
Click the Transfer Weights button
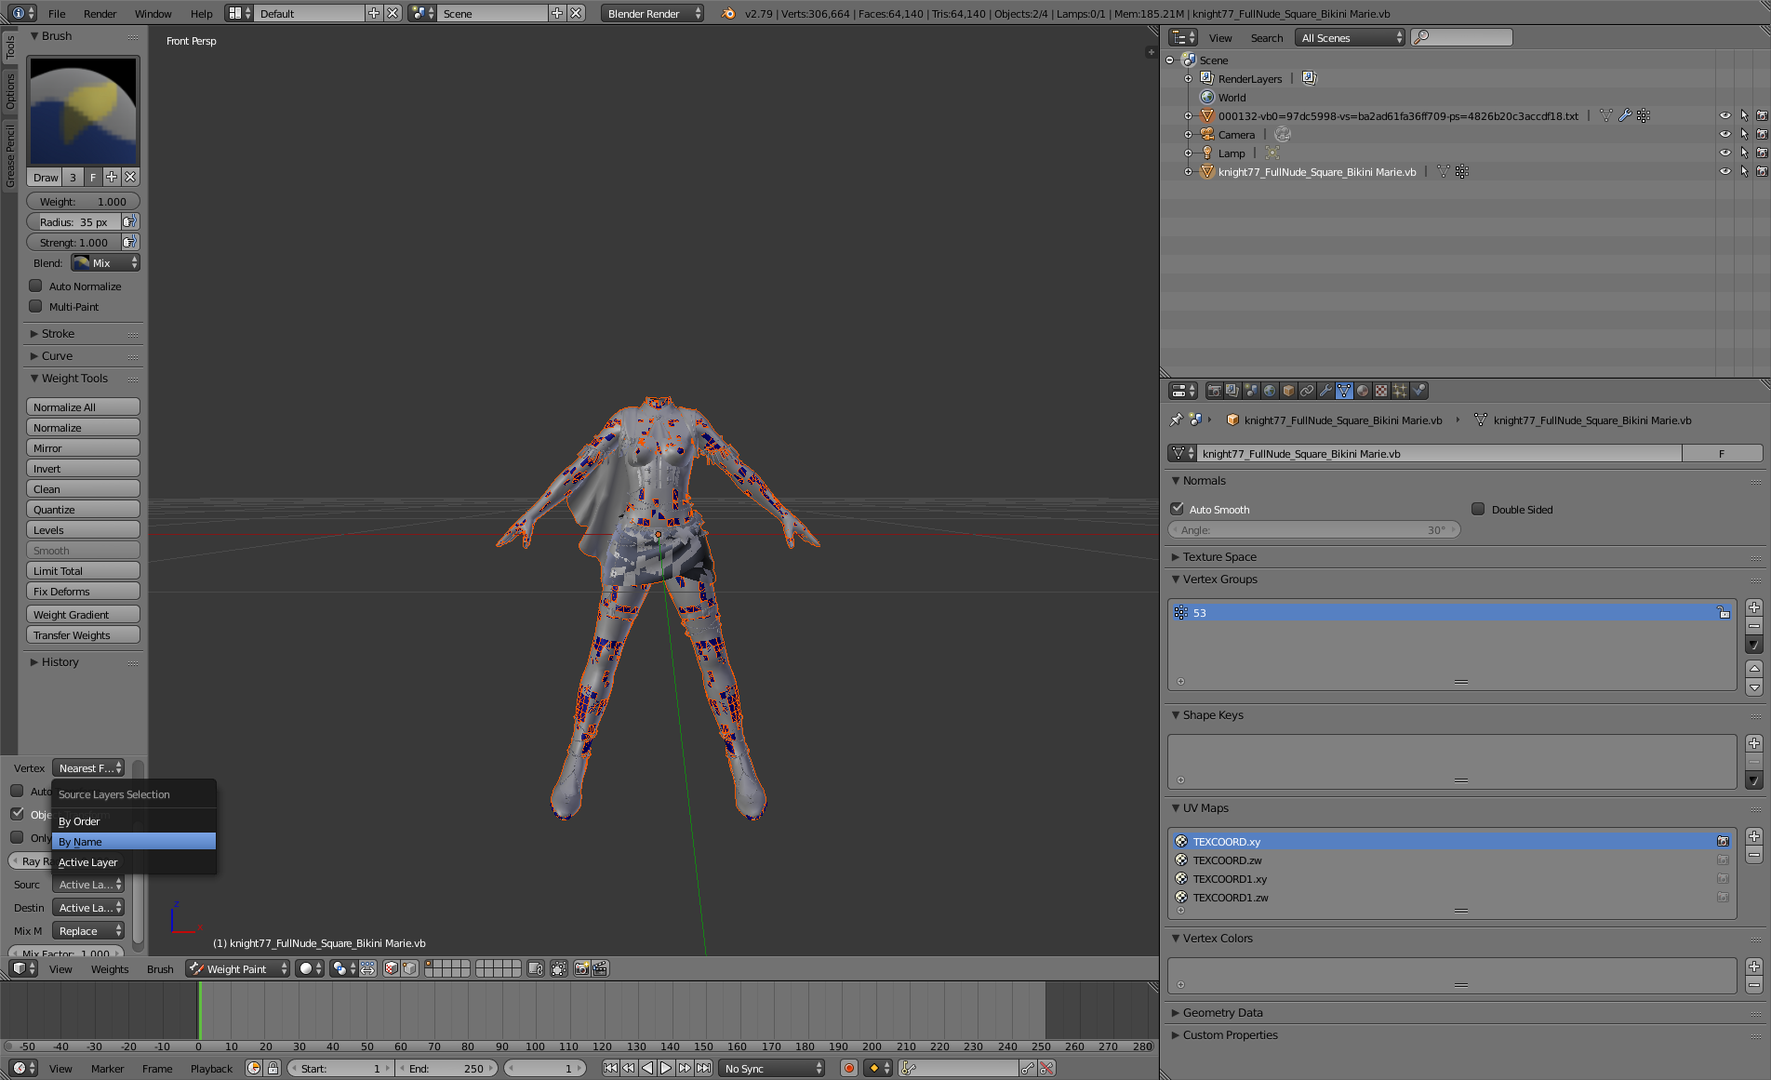click(83, 635)
